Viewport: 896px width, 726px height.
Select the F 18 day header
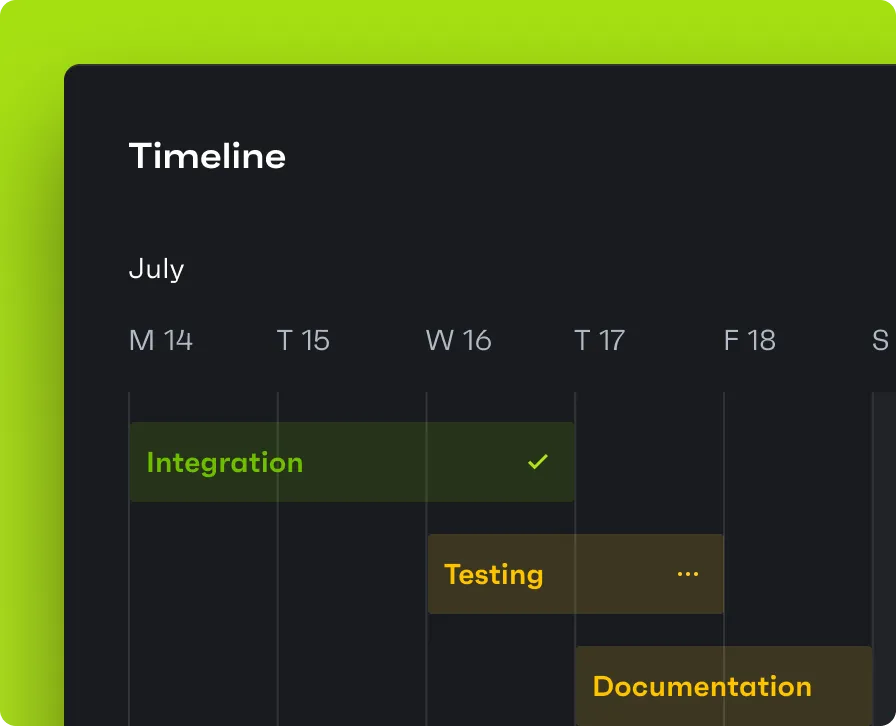[749, 340]
